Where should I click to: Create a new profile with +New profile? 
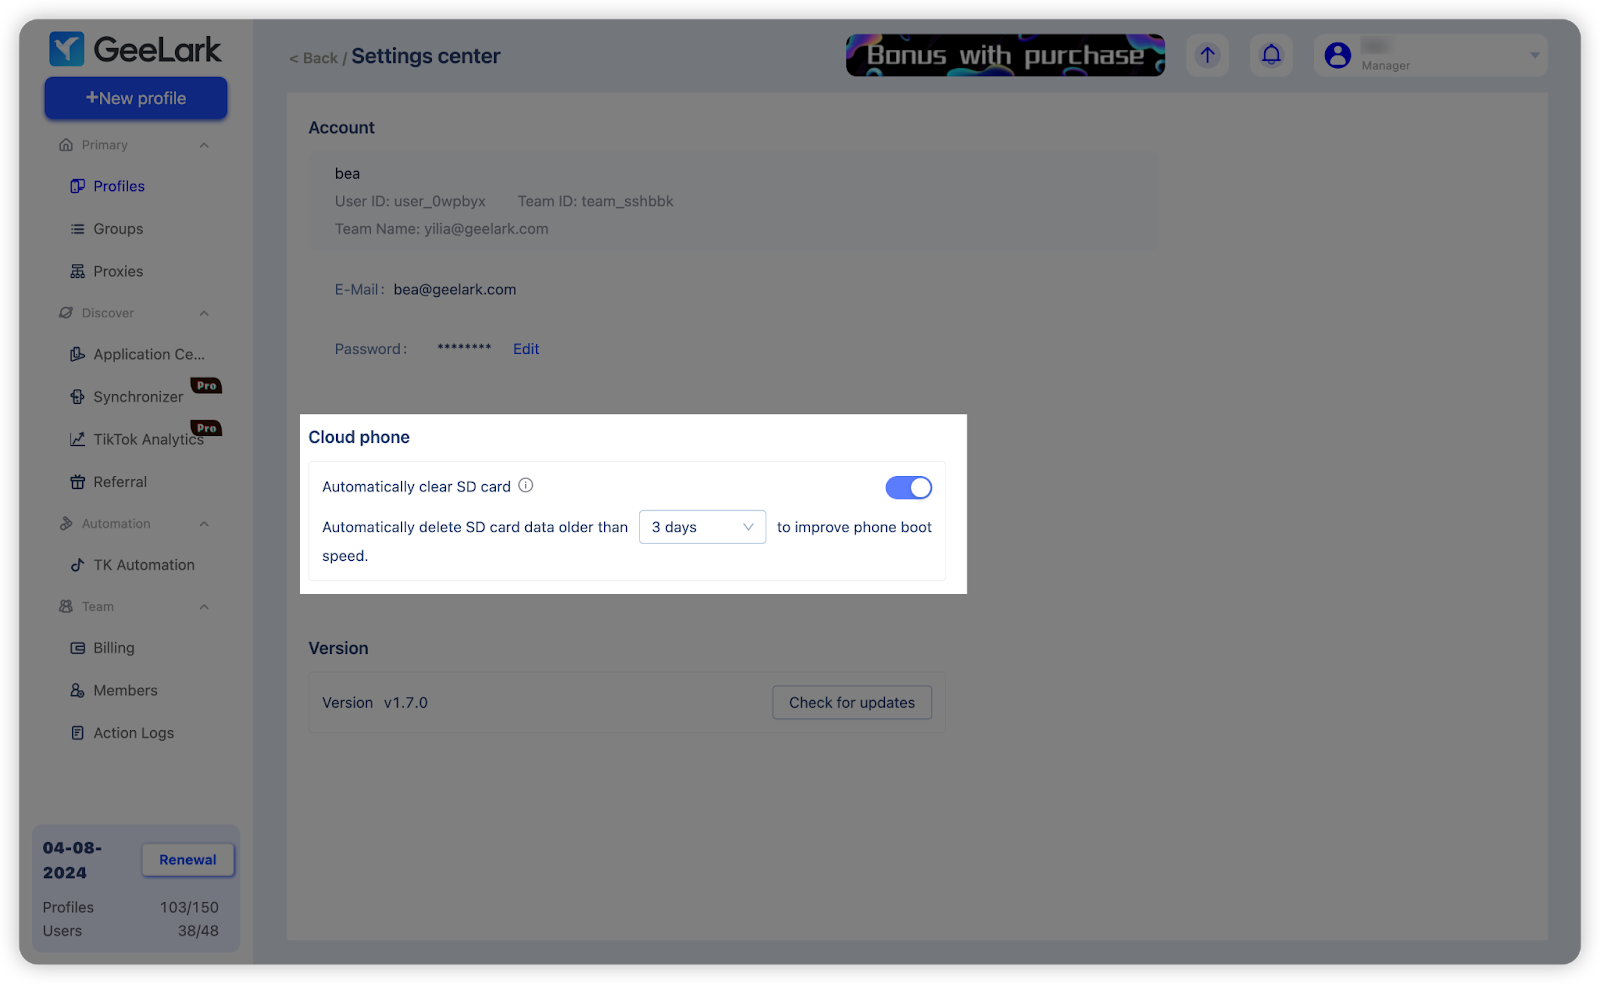pyautogui.click(x=136, y=98)
